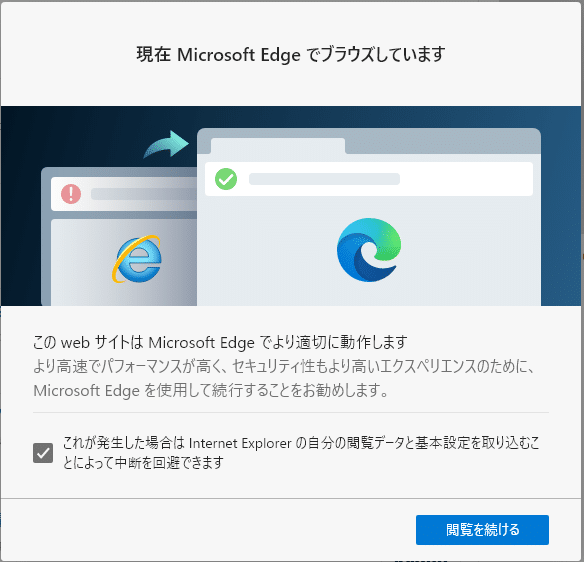Click the illustrated Edge window tab
Image resolution: width=584 pixels, height=562 pixels.
(x=278, y=146)
